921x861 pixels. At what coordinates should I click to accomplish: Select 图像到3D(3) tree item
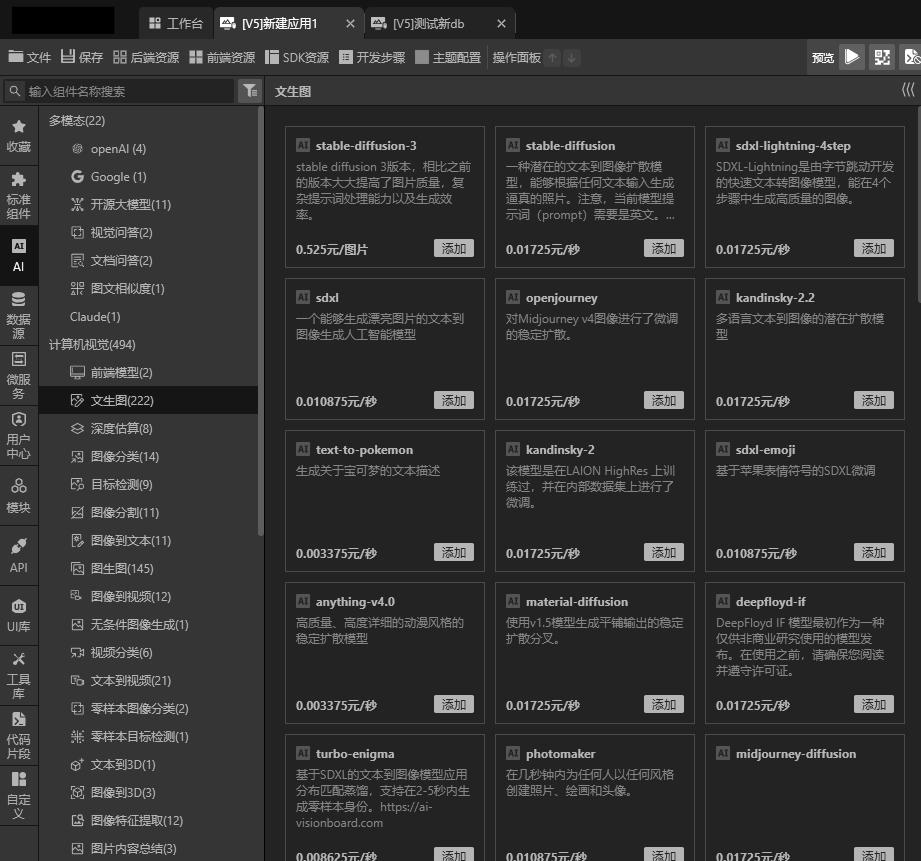click(148, 792)
